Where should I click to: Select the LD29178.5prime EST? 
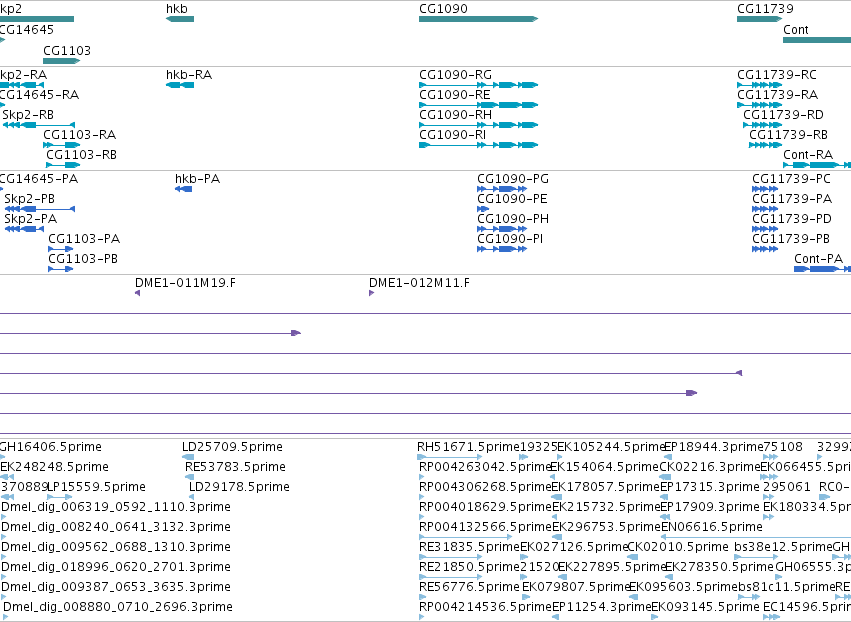[x=191, y=497]
